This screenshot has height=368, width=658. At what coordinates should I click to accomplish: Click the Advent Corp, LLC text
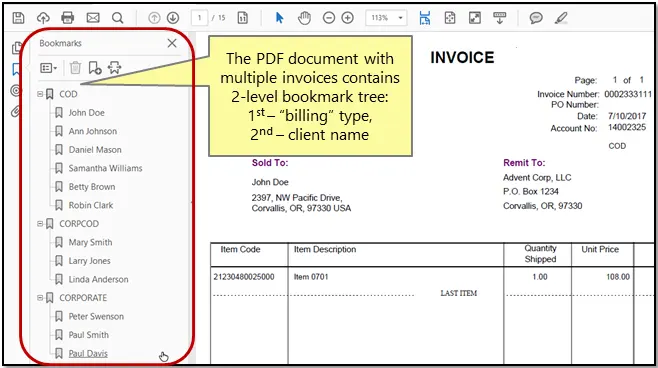537,177
